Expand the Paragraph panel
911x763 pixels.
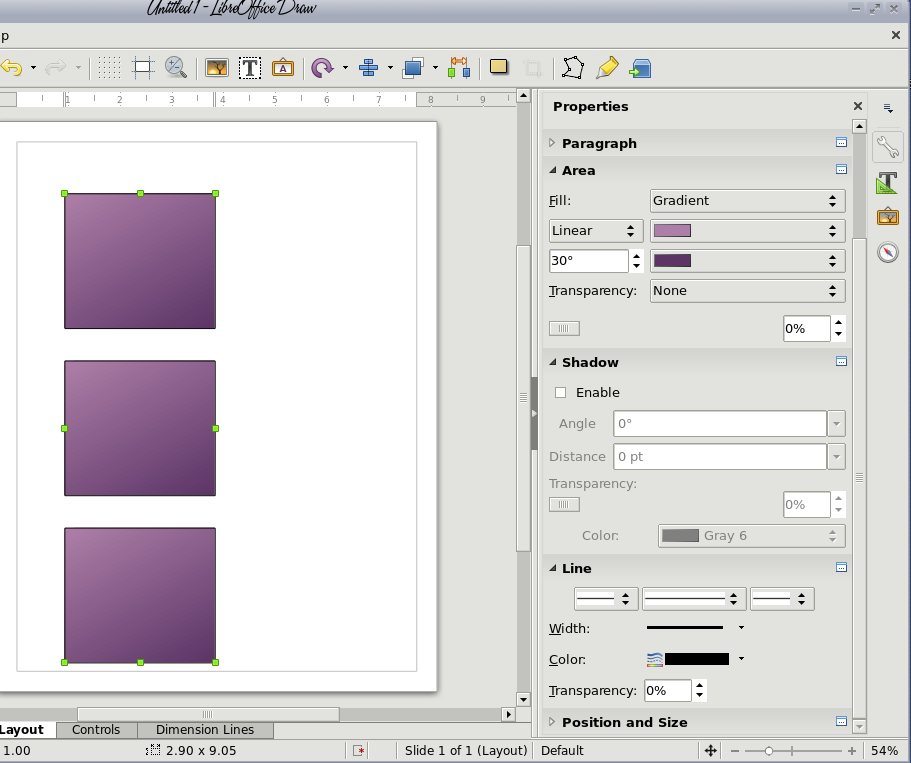pyautogui.click(x=552, y=143)
